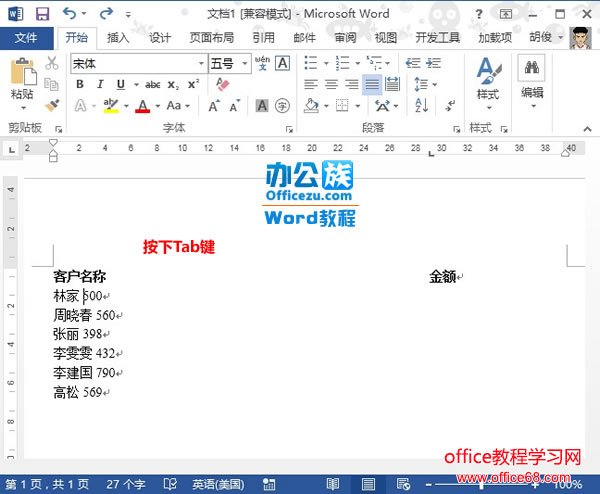Increase paragraph indent

point(433,63)
